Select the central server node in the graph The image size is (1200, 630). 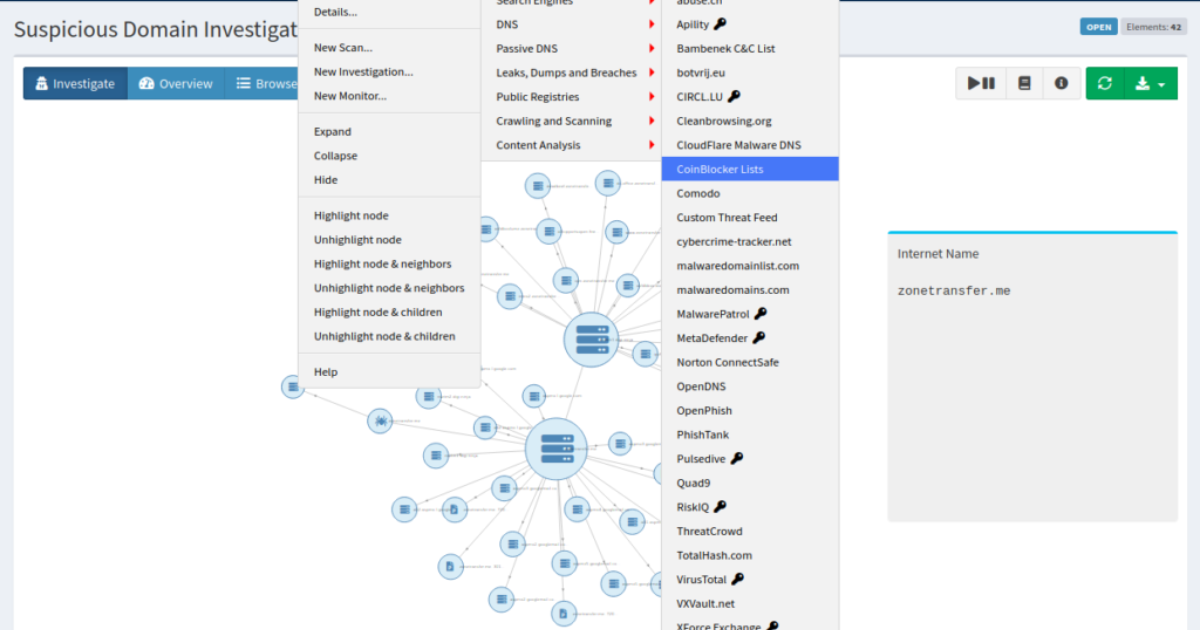592,339
